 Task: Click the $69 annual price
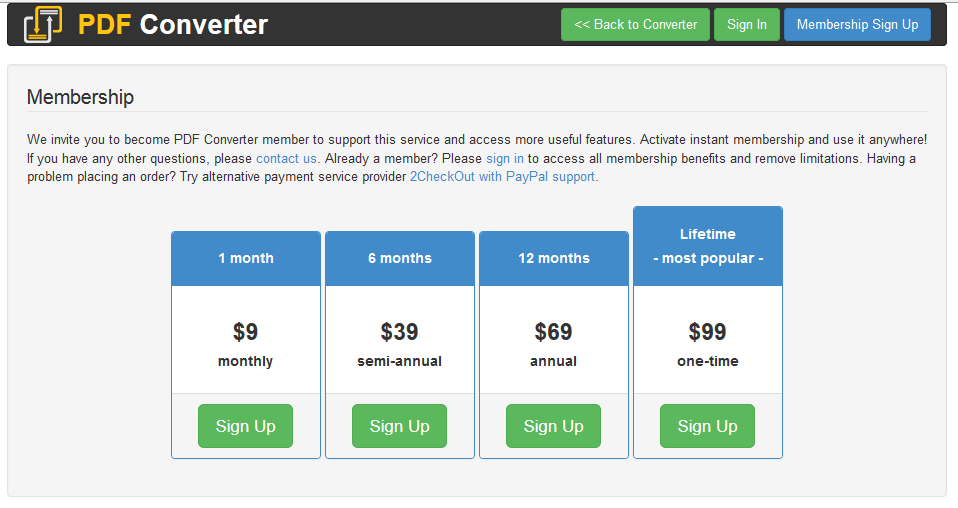(553, 332)
